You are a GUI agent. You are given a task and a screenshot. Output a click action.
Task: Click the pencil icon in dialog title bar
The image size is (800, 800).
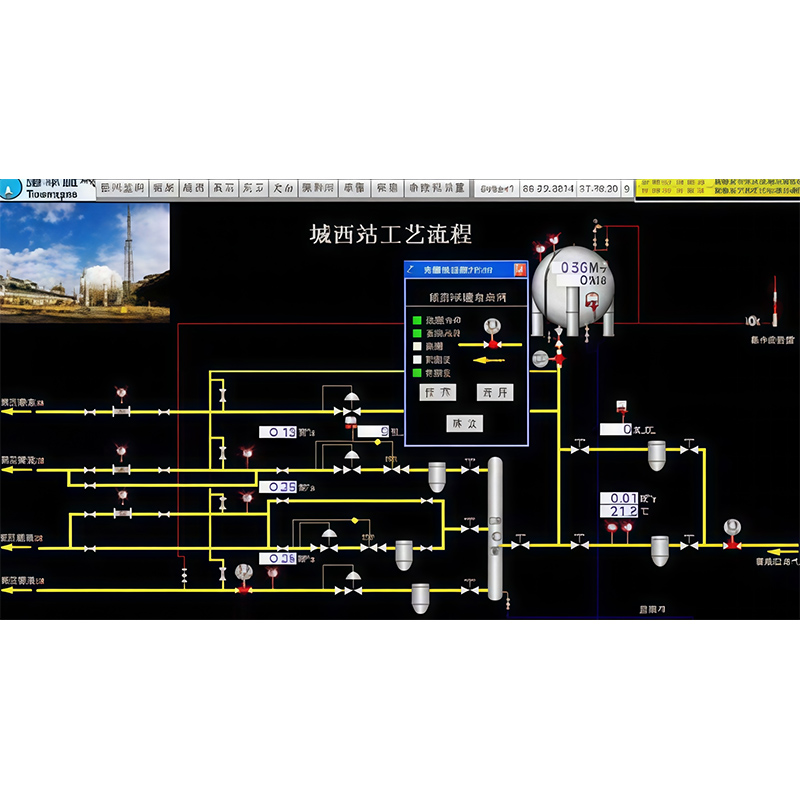click(410, 269)
